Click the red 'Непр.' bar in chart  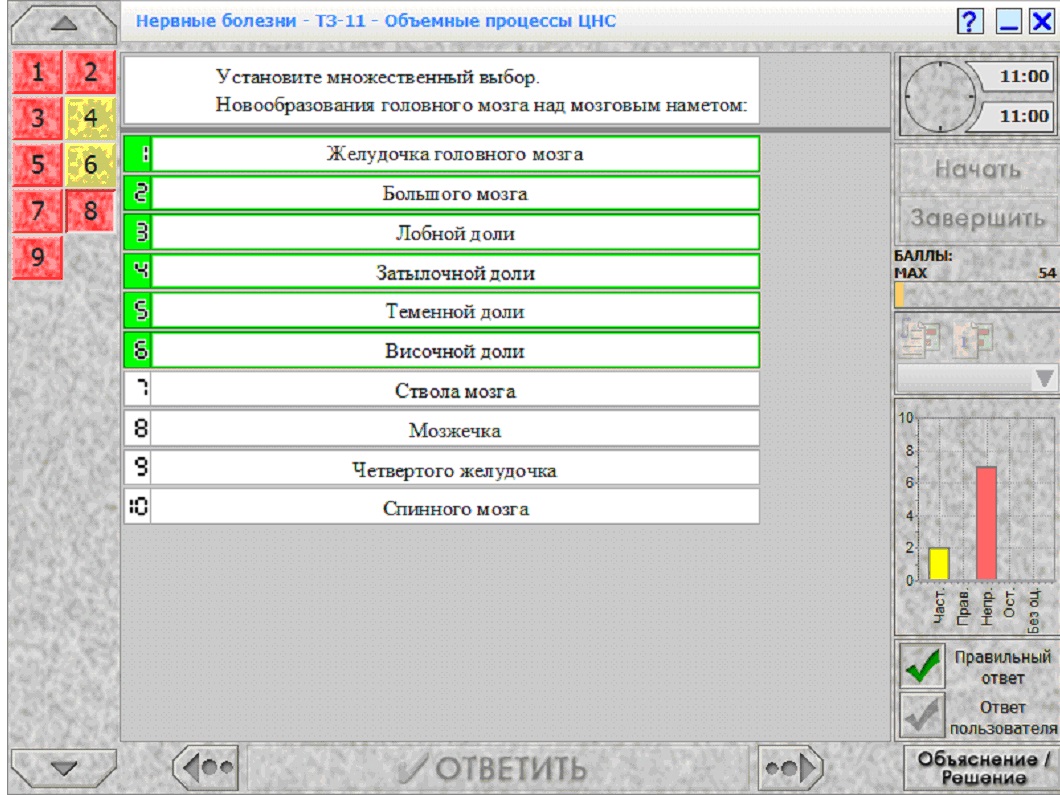[986, 523]
